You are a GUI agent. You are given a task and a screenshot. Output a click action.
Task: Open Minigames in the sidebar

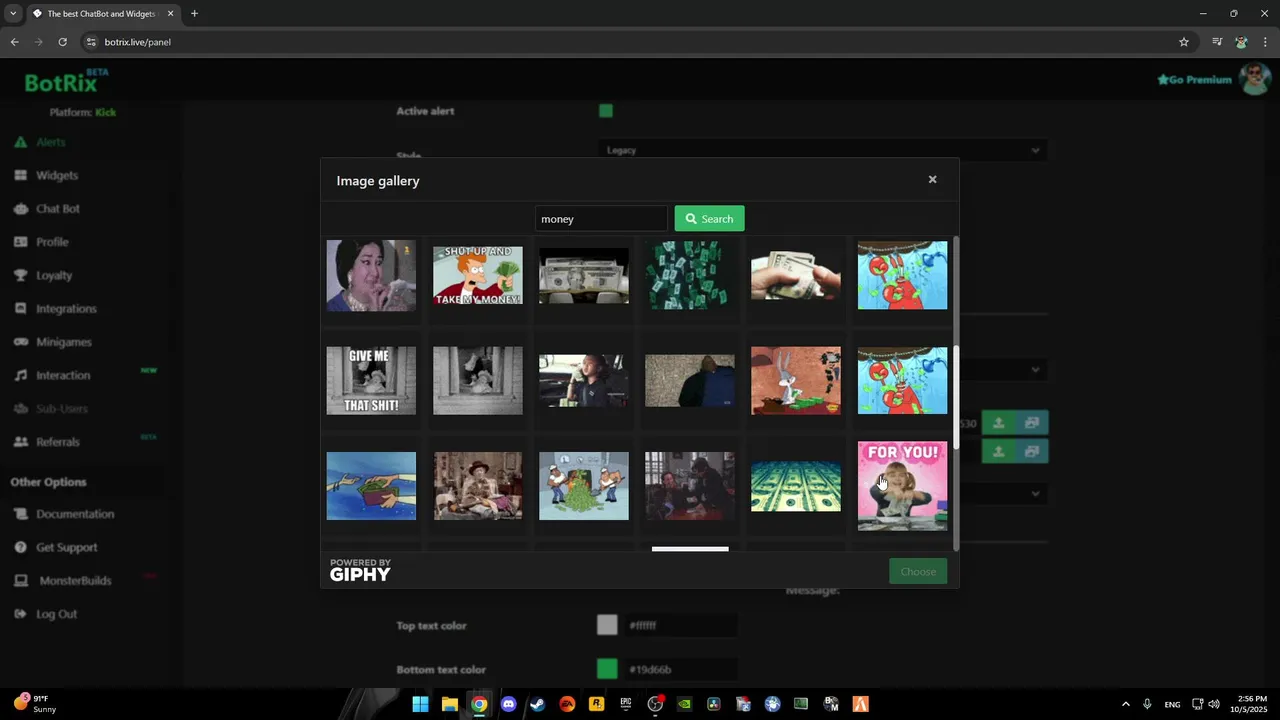[x=63, y=342]
